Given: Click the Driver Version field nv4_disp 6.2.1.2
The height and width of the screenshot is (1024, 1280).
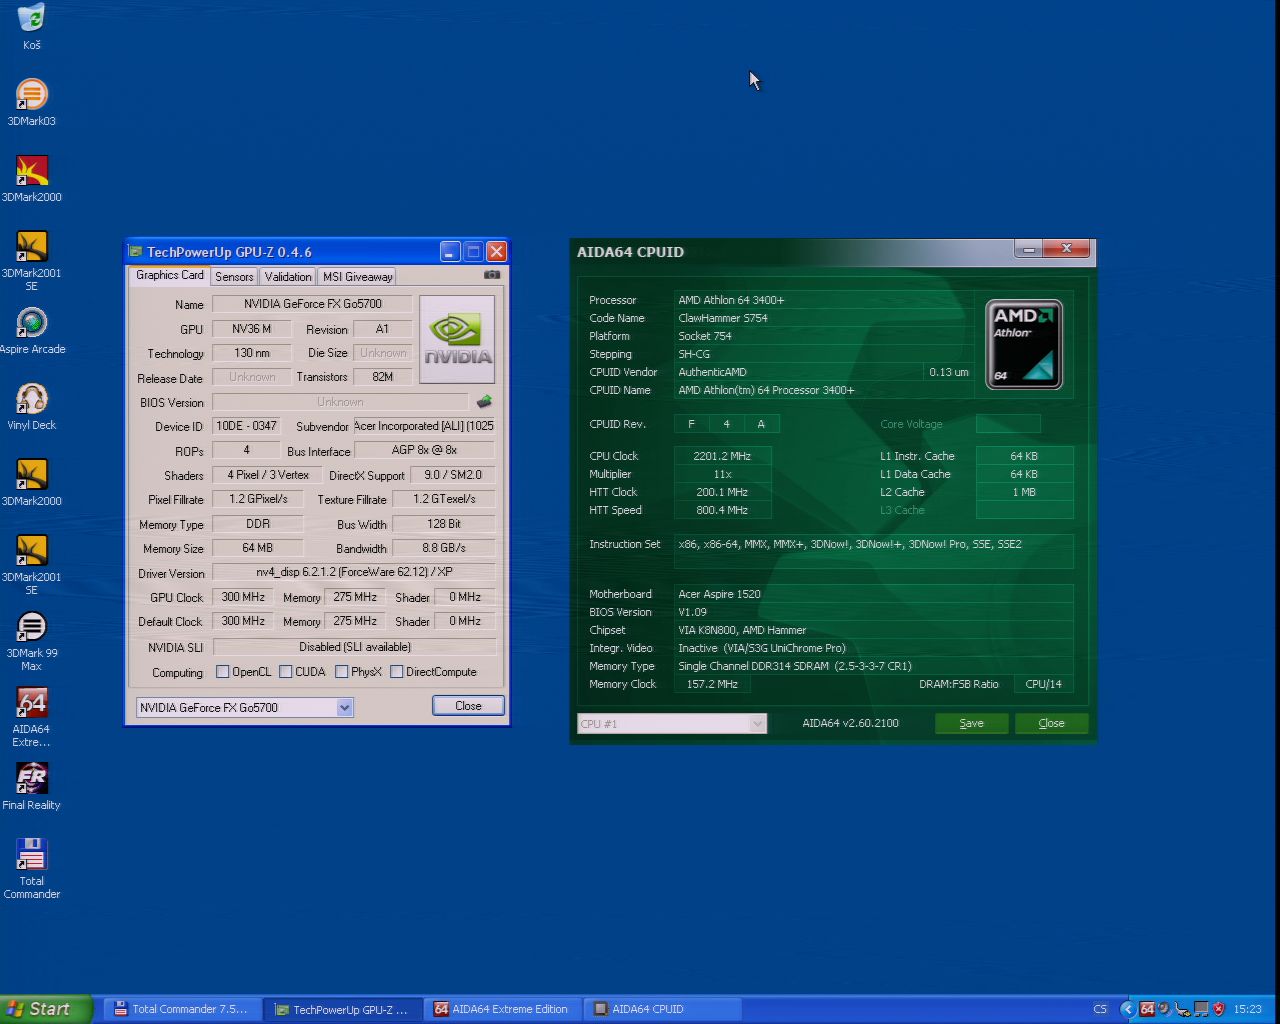Looking at the screenshot, I should (354, 572).
